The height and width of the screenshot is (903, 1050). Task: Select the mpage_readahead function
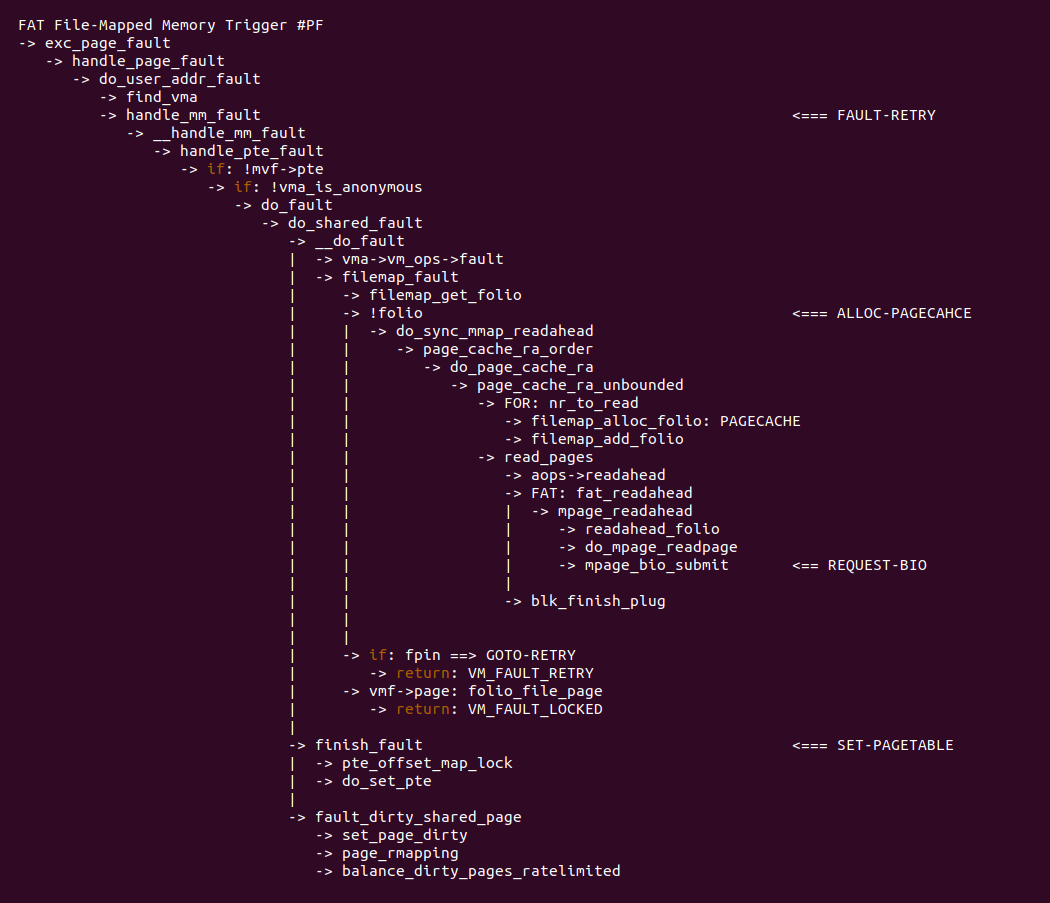click(625, 511)
